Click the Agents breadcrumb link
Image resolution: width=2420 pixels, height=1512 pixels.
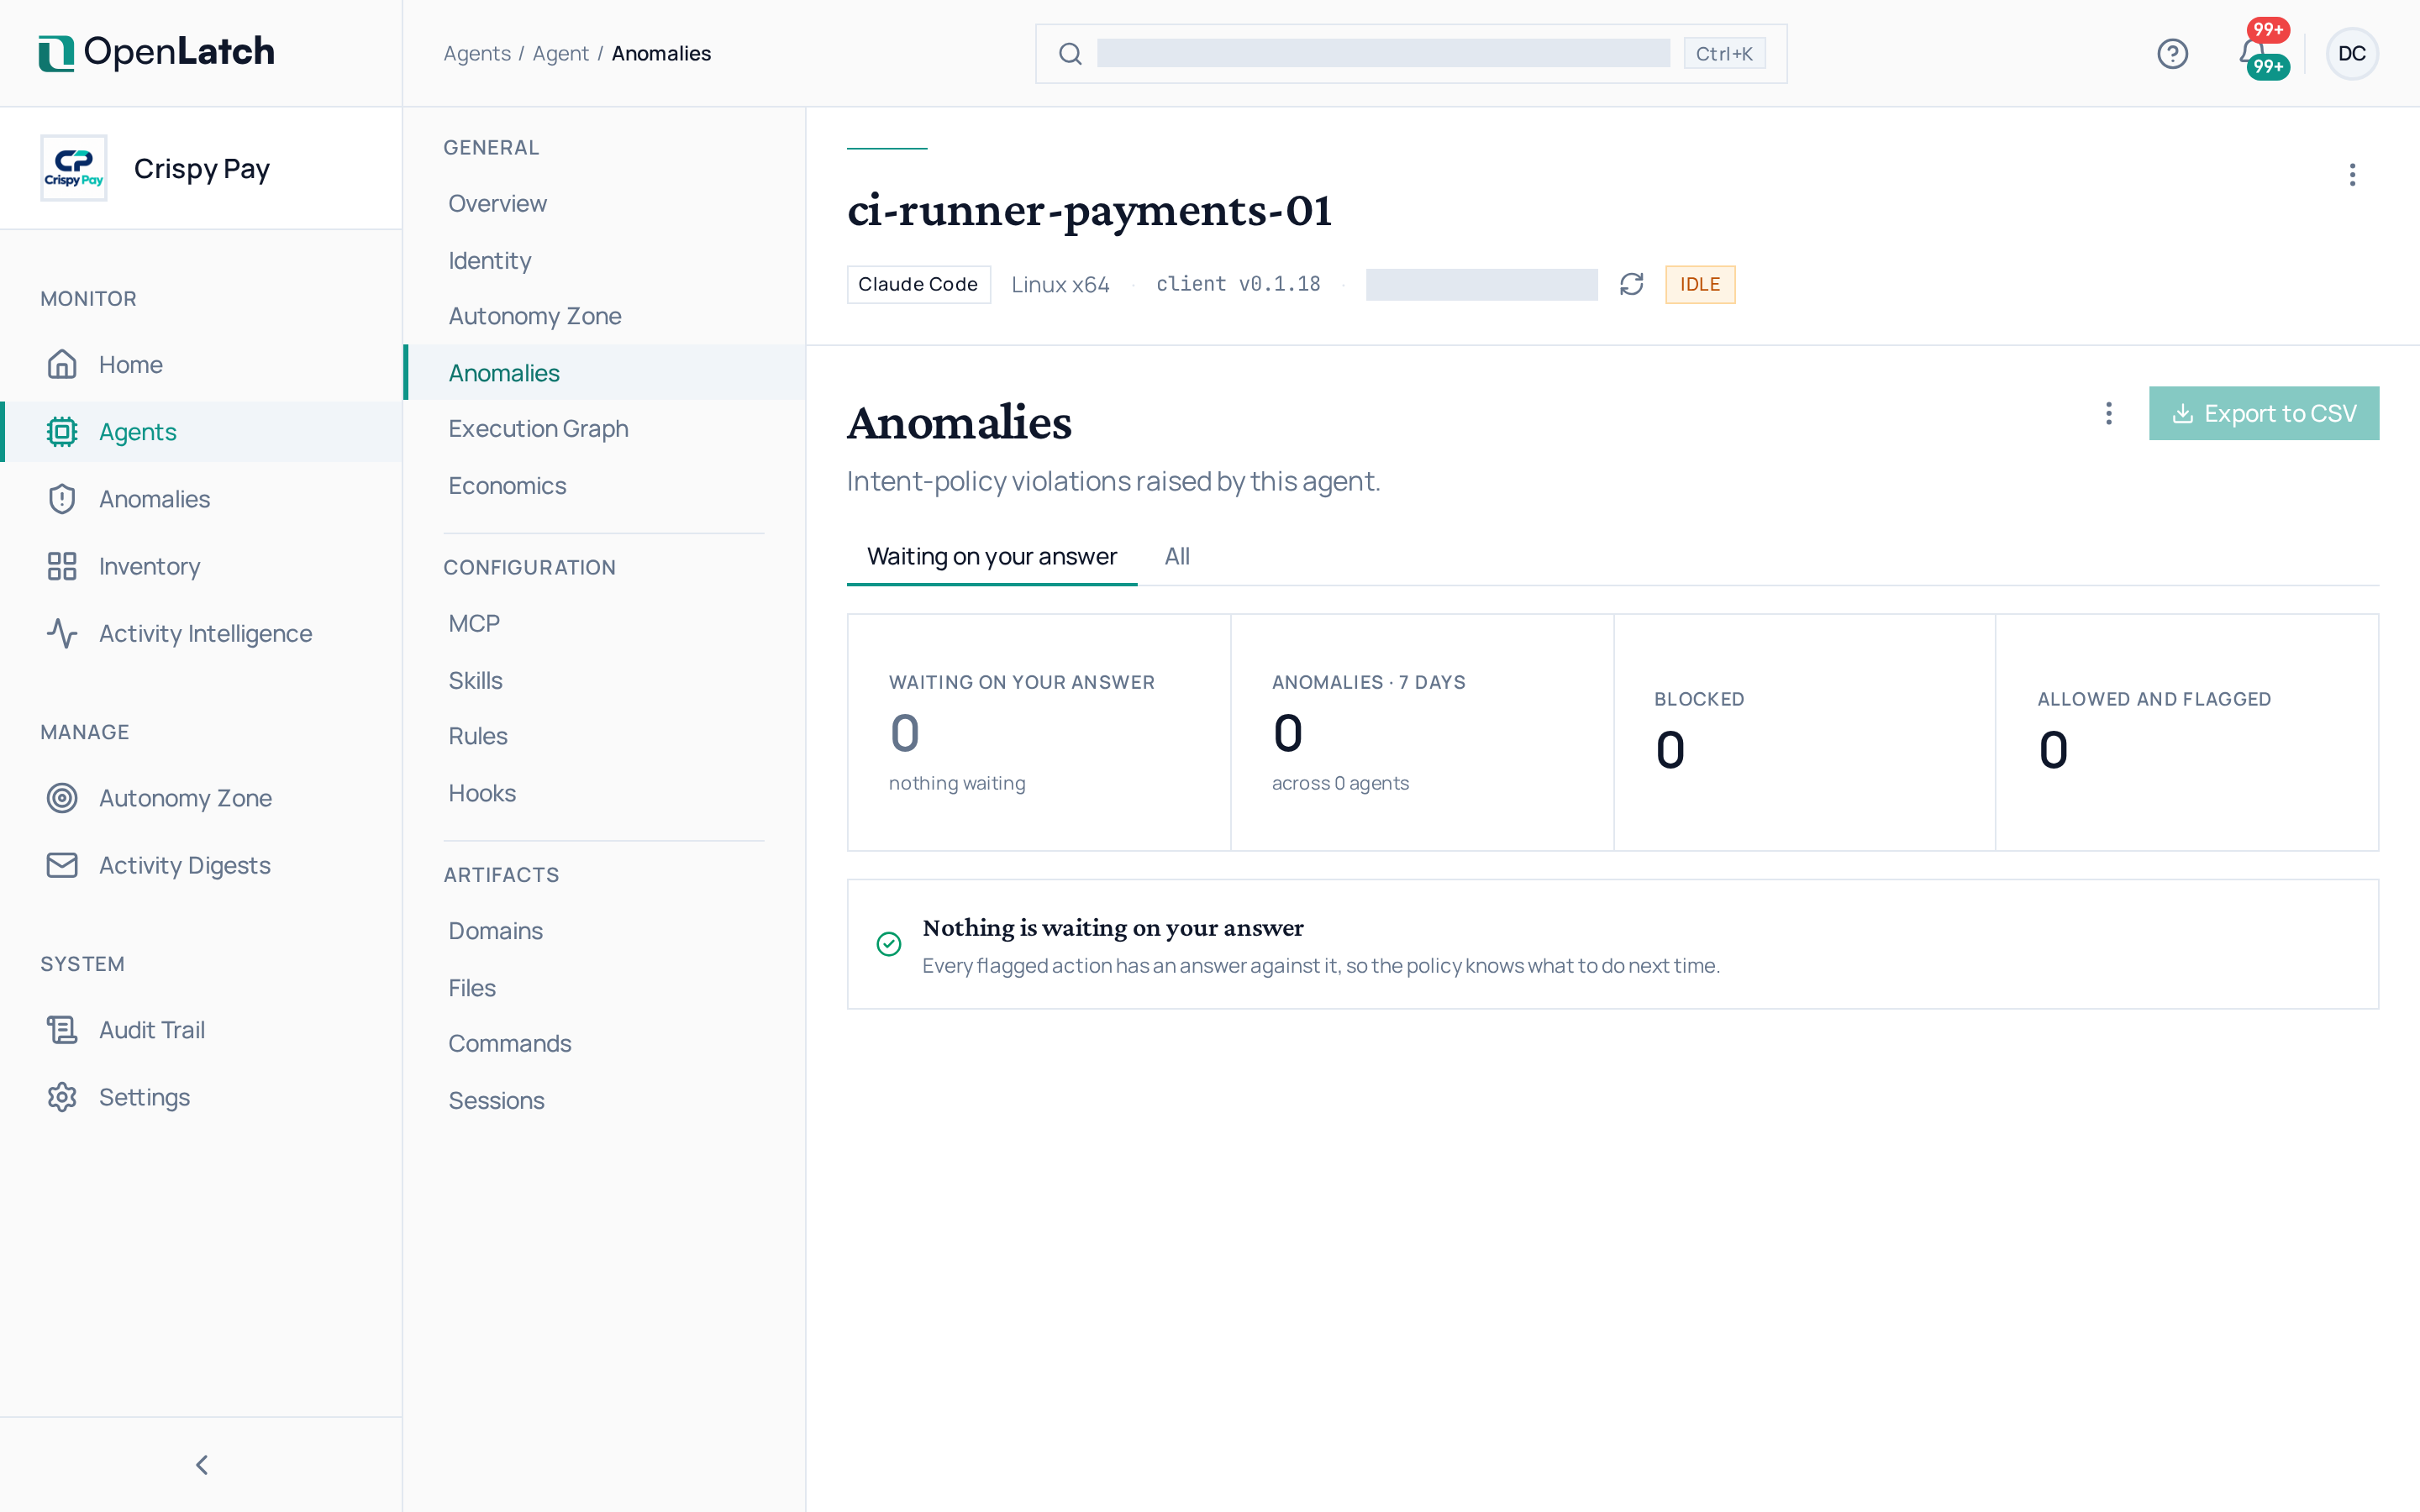[477, 53]
